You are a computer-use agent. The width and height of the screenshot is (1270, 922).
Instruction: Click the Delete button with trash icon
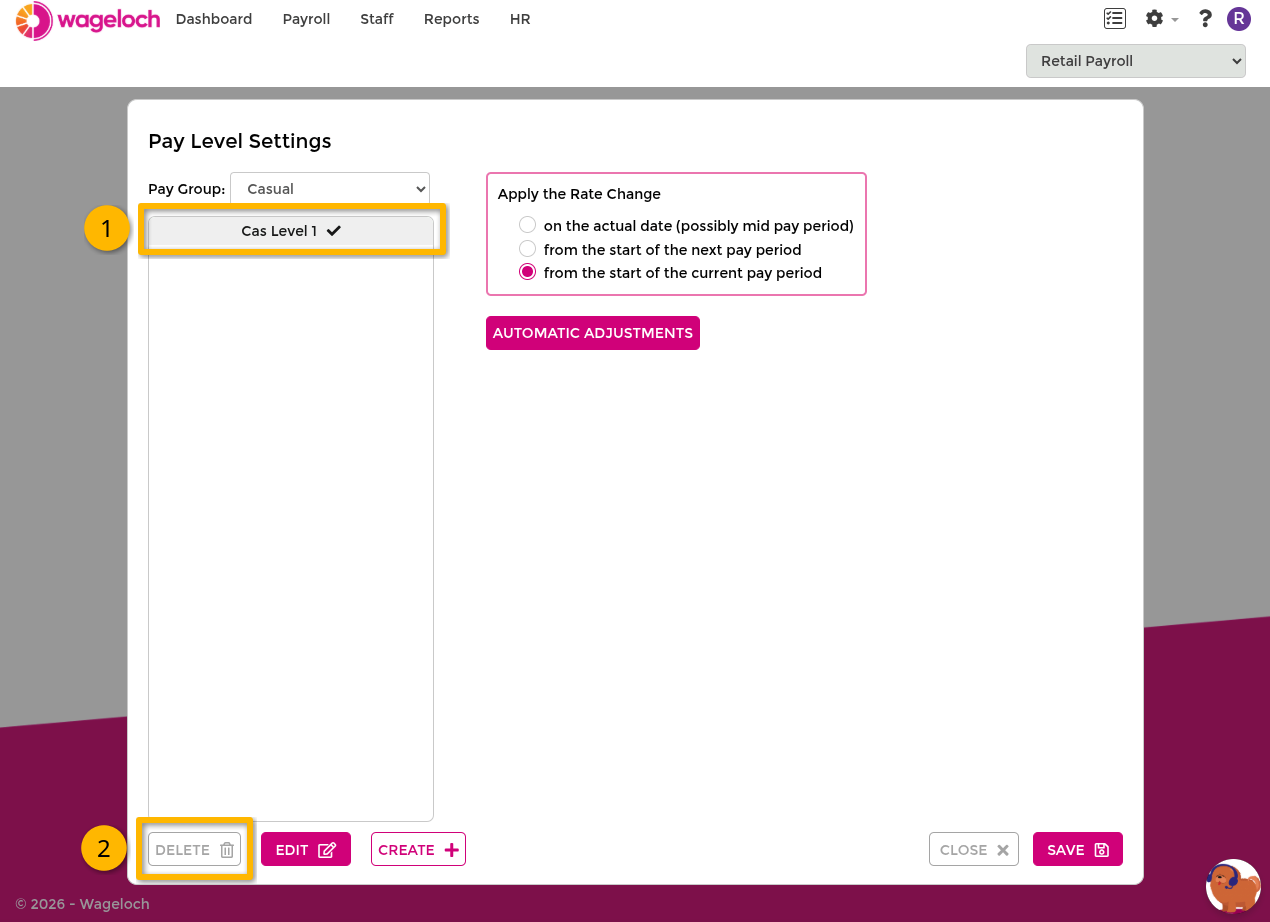coord(195,849)
